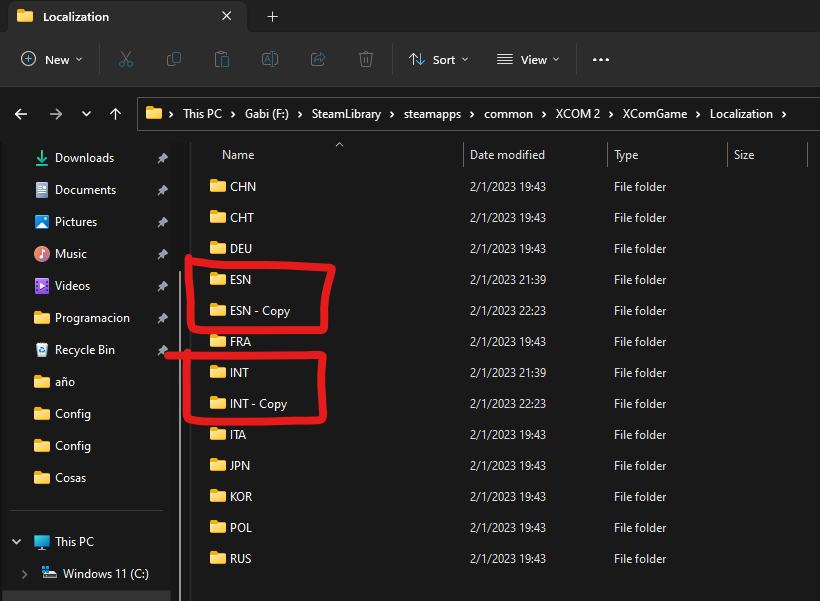Image resolution: width=820 pixels, height=601 pixels.
Task: Select the DEU folder
Action: [241, 248]
